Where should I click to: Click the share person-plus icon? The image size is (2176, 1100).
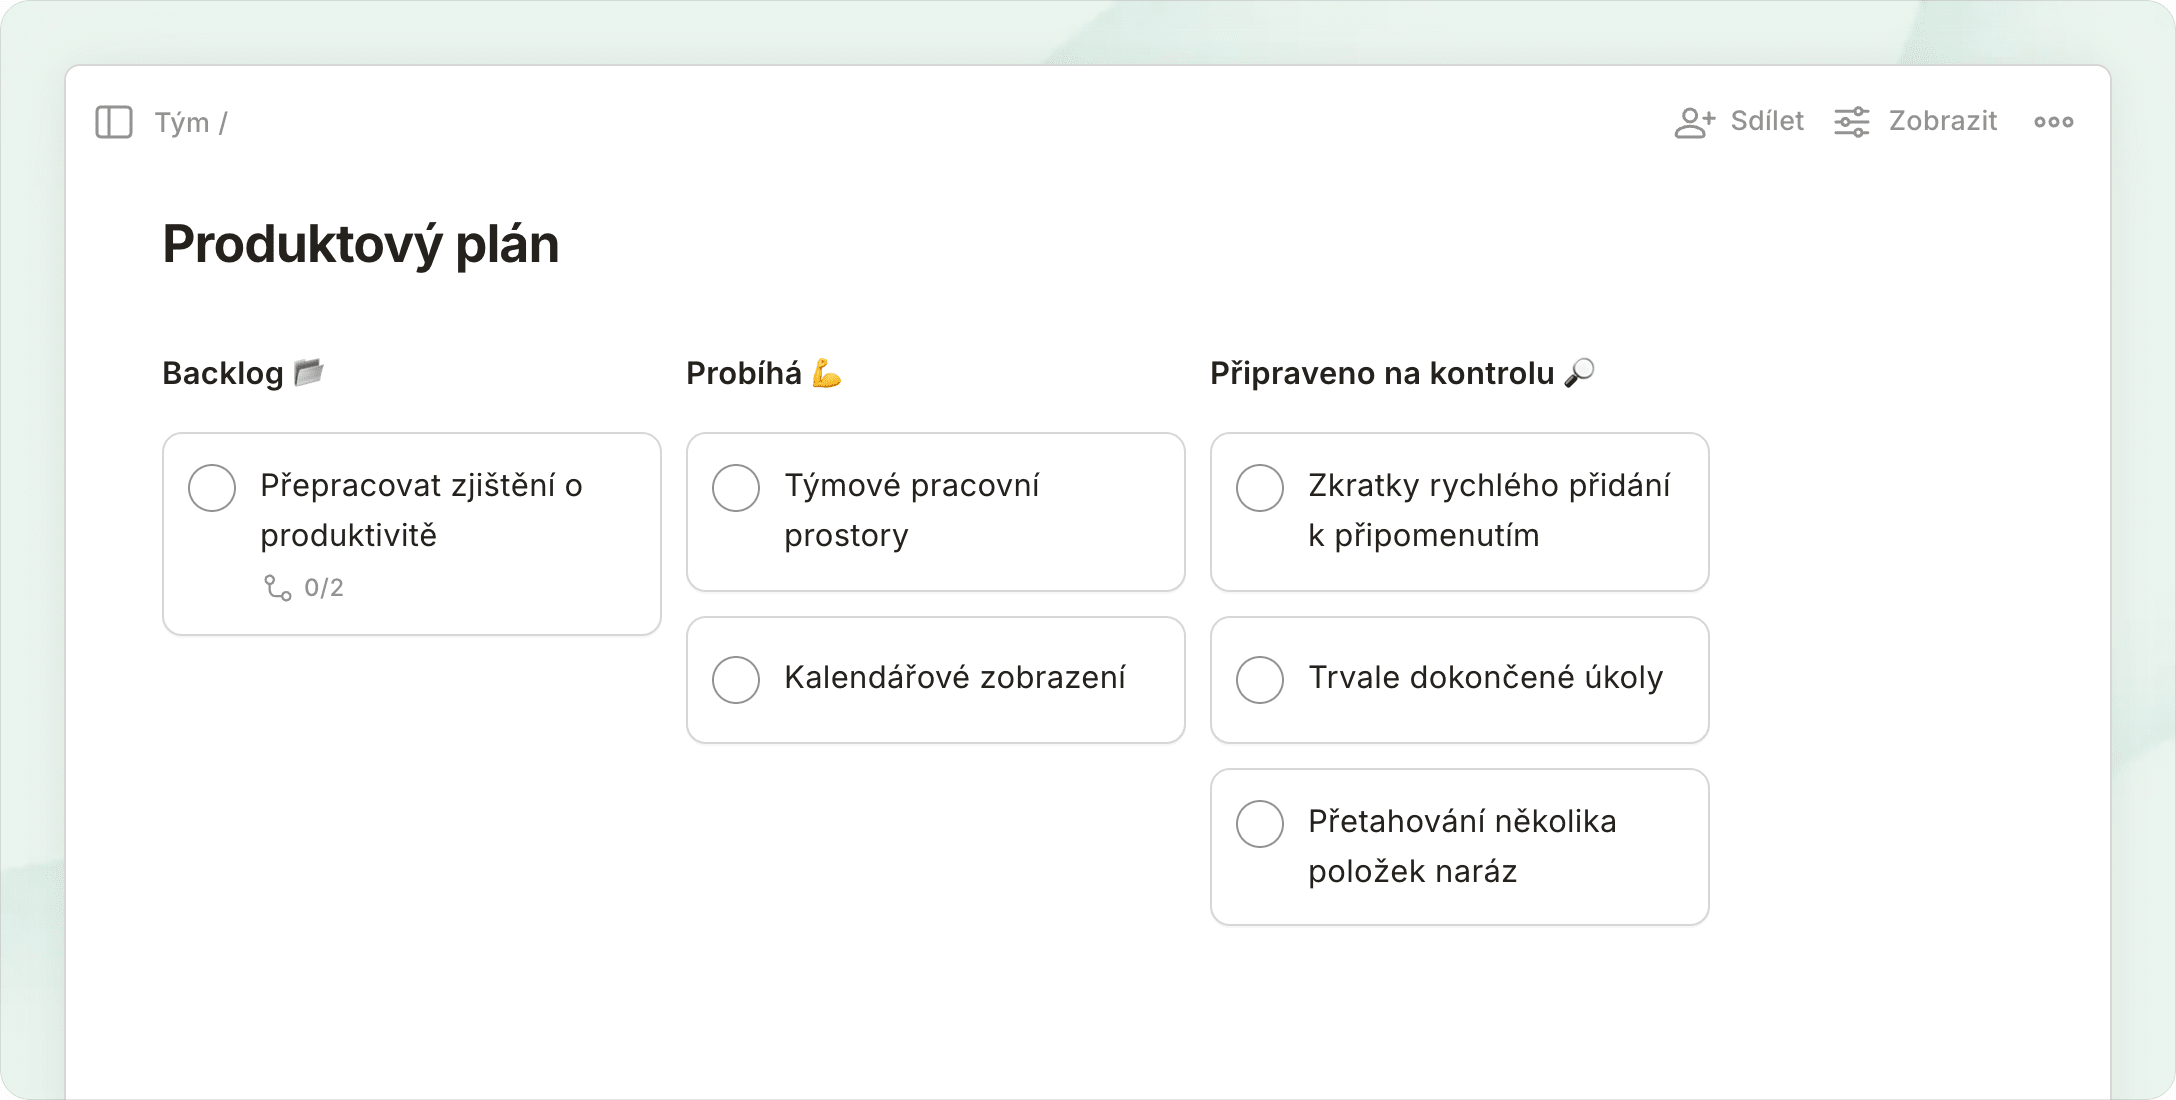pyautogui.click(x=1694, y=122)
